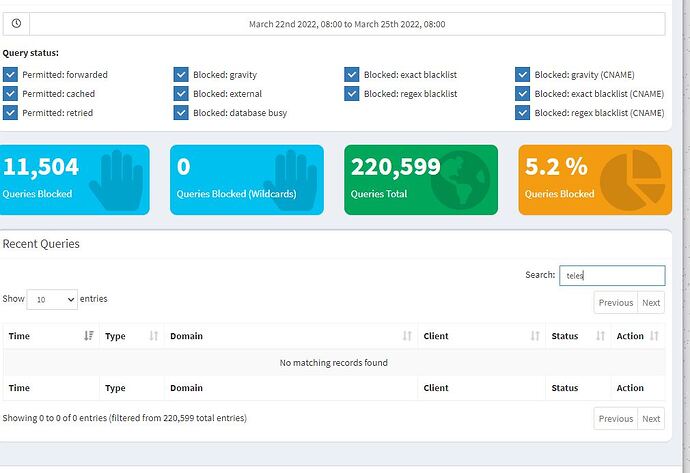
Task: Sort by Time column sort icon
Action: (89, 336)
